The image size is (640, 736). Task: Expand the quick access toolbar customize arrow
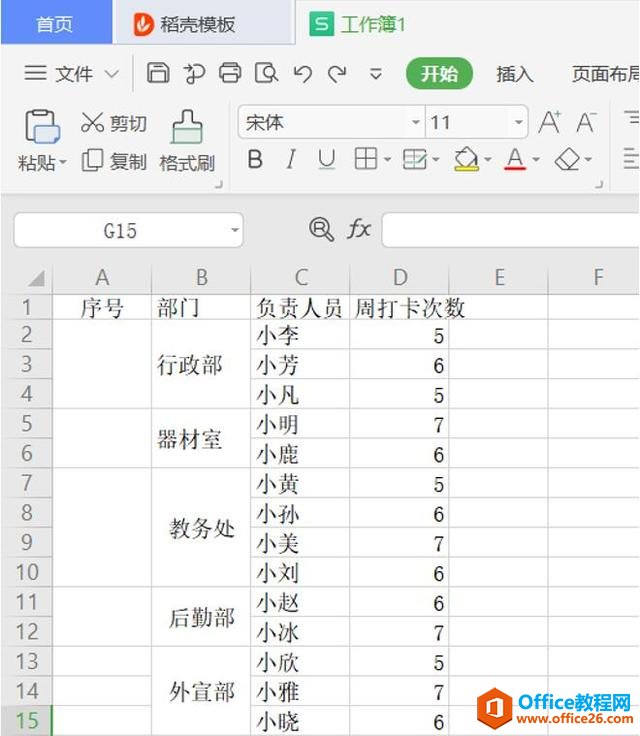coord(376,74)
